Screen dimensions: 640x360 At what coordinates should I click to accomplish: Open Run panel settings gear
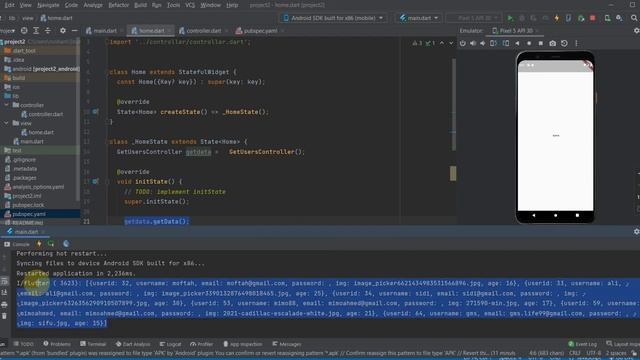[x=636, y=231]
